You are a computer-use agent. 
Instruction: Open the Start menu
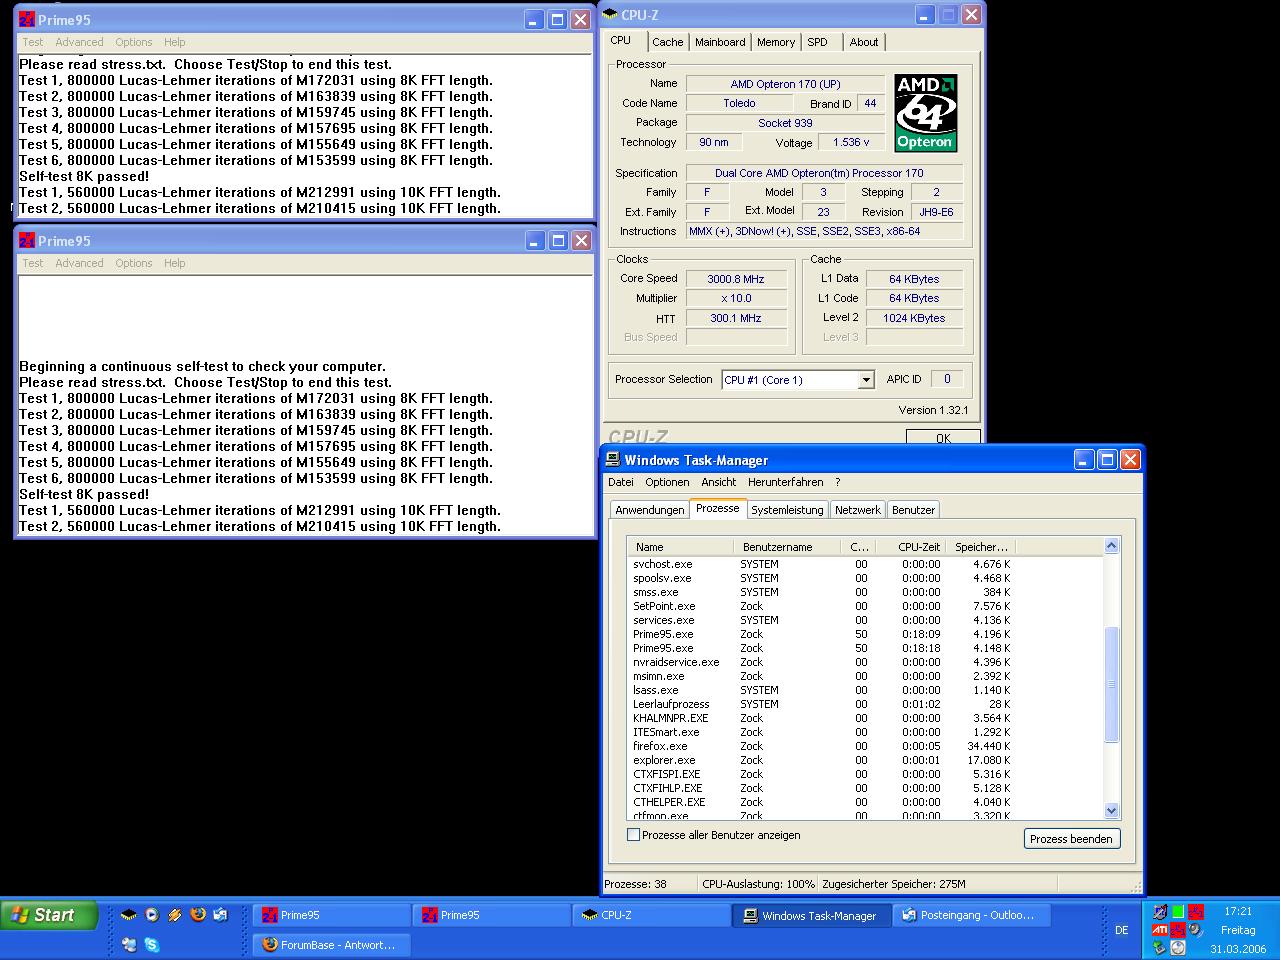pos(49,914)
